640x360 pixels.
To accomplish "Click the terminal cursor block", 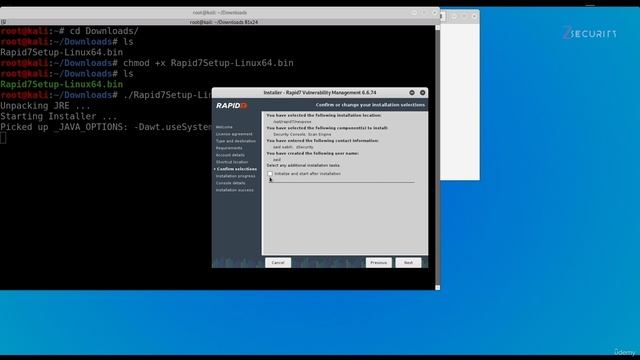I will [x=3, y=138].
